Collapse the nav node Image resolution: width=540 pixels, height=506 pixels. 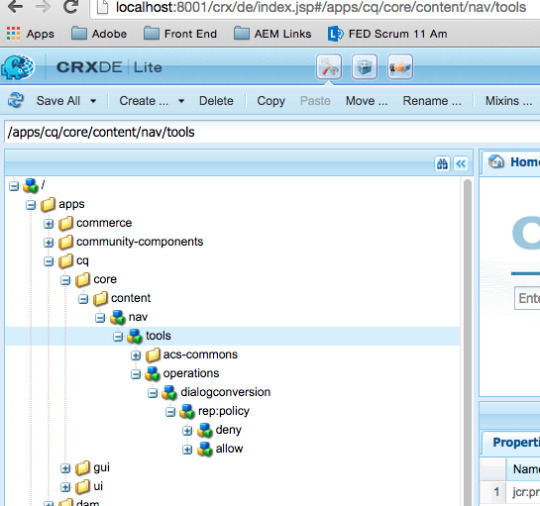click(x=100, y=318)
